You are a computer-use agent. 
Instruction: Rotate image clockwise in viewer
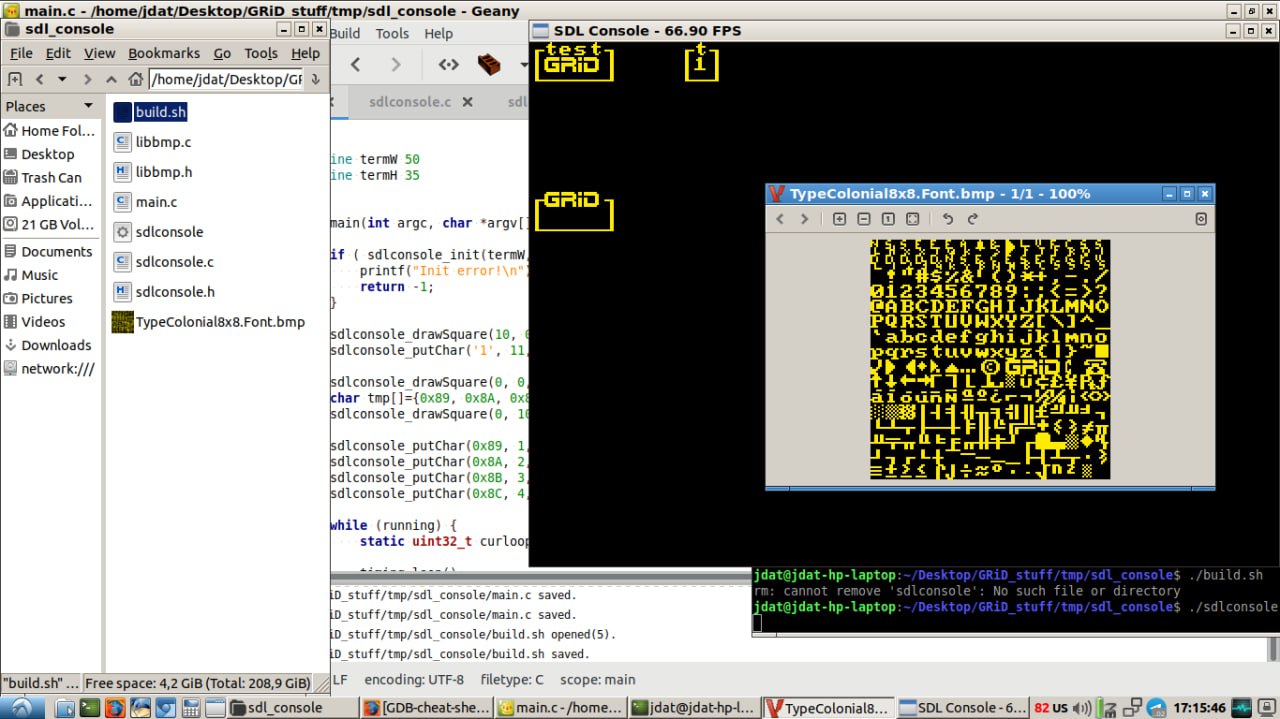tap(972, 219)
